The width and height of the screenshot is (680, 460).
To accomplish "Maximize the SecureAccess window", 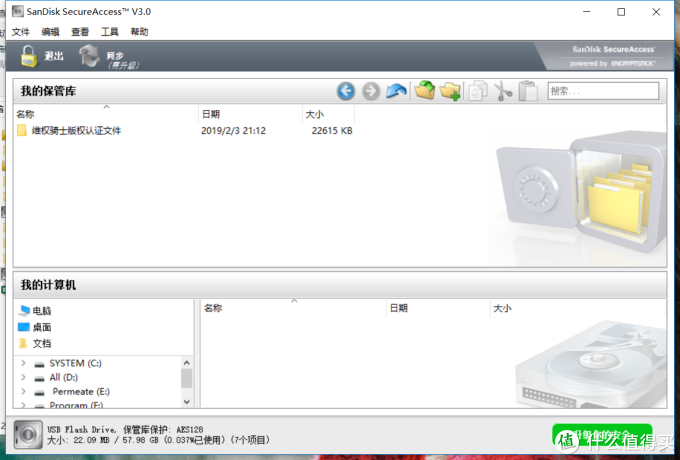I will [621, 12].
